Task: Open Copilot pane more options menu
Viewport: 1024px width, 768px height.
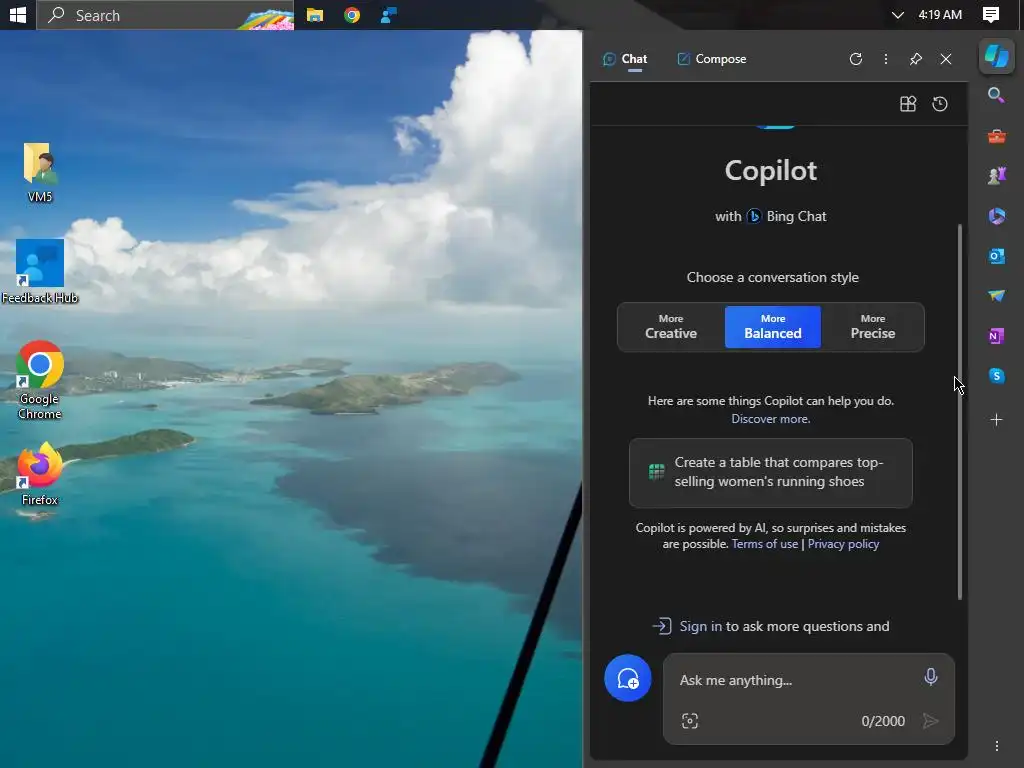Action: click(886, 59)
